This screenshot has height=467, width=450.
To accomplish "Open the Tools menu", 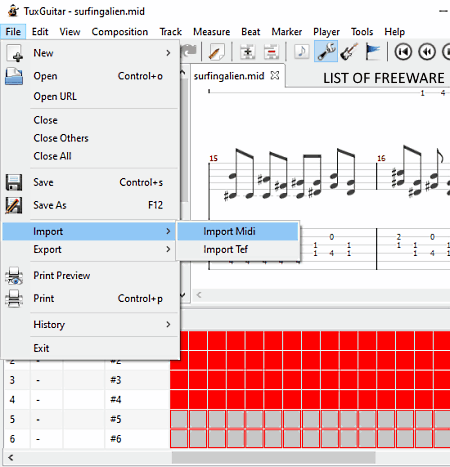I will pyautogui.click(x=362, y=32).
